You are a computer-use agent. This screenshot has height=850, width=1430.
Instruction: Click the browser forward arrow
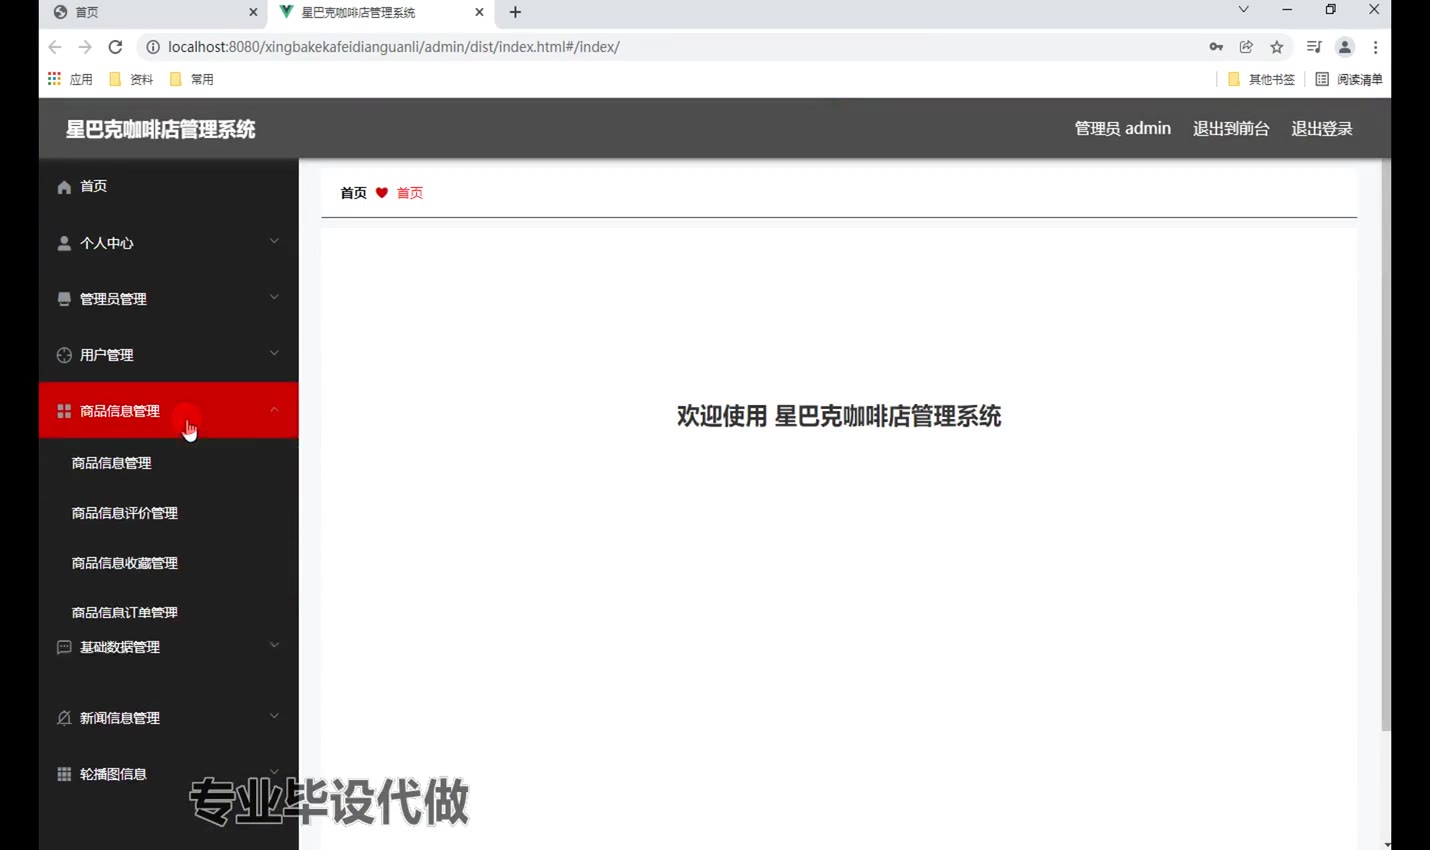click(85, 47)
